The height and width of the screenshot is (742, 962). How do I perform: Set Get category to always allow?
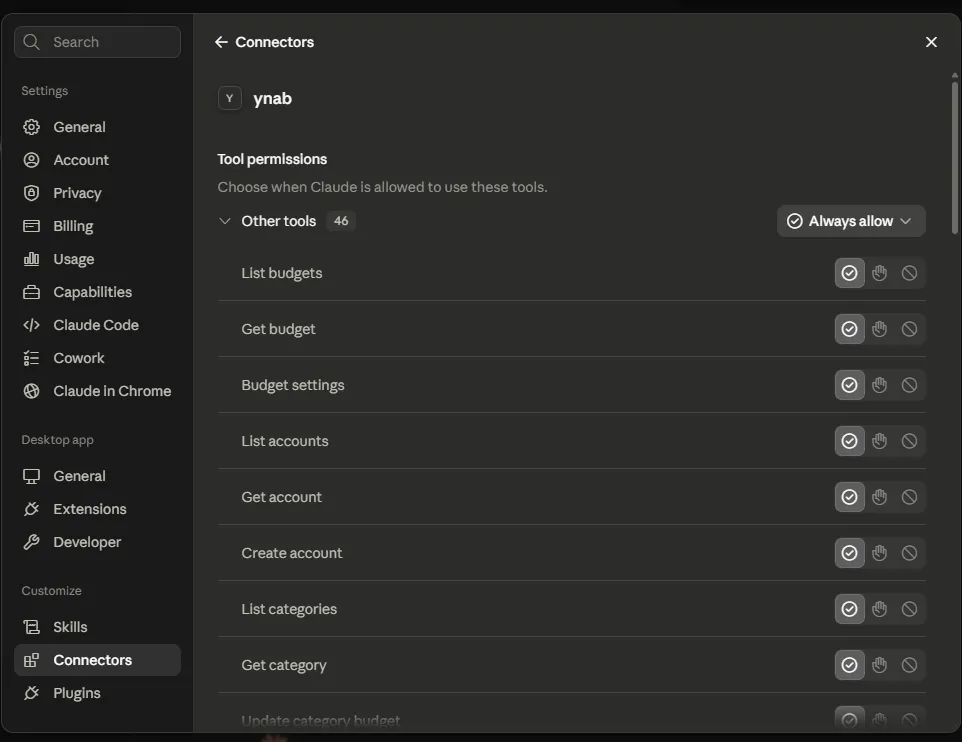(x=849, y=665)
